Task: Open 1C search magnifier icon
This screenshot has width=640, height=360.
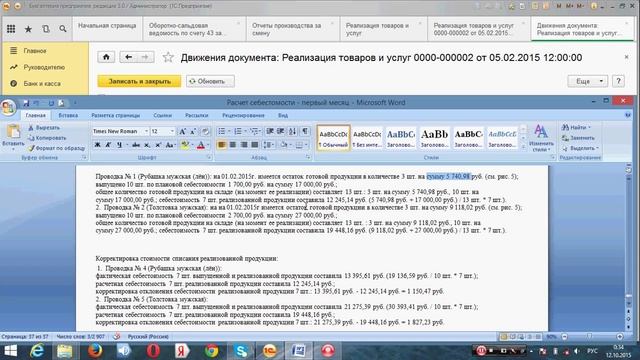Action: tap(63, 29)
